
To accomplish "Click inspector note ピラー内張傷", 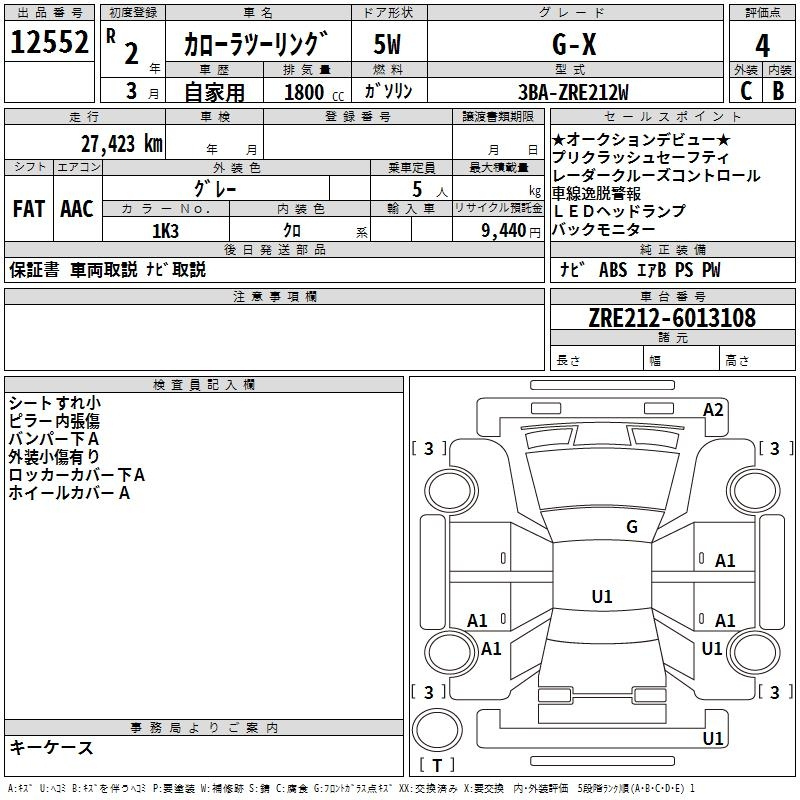I will click(x=54, y=420).
